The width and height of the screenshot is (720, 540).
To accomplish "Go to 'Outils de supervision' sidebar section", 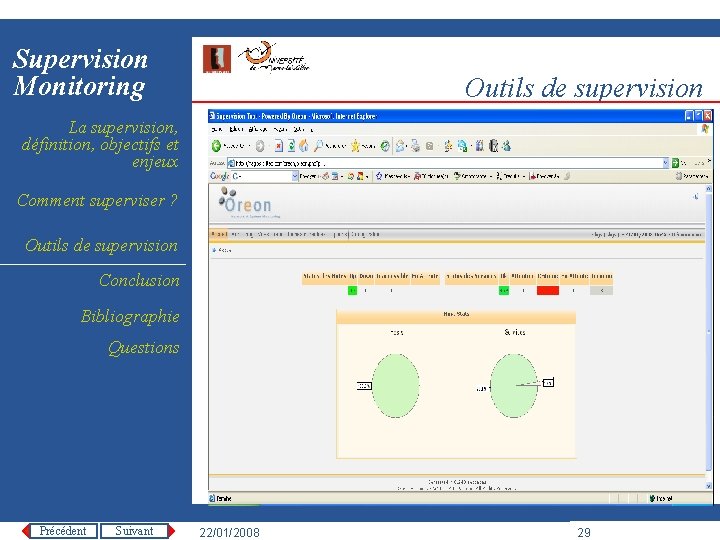I will pos(101,245).
